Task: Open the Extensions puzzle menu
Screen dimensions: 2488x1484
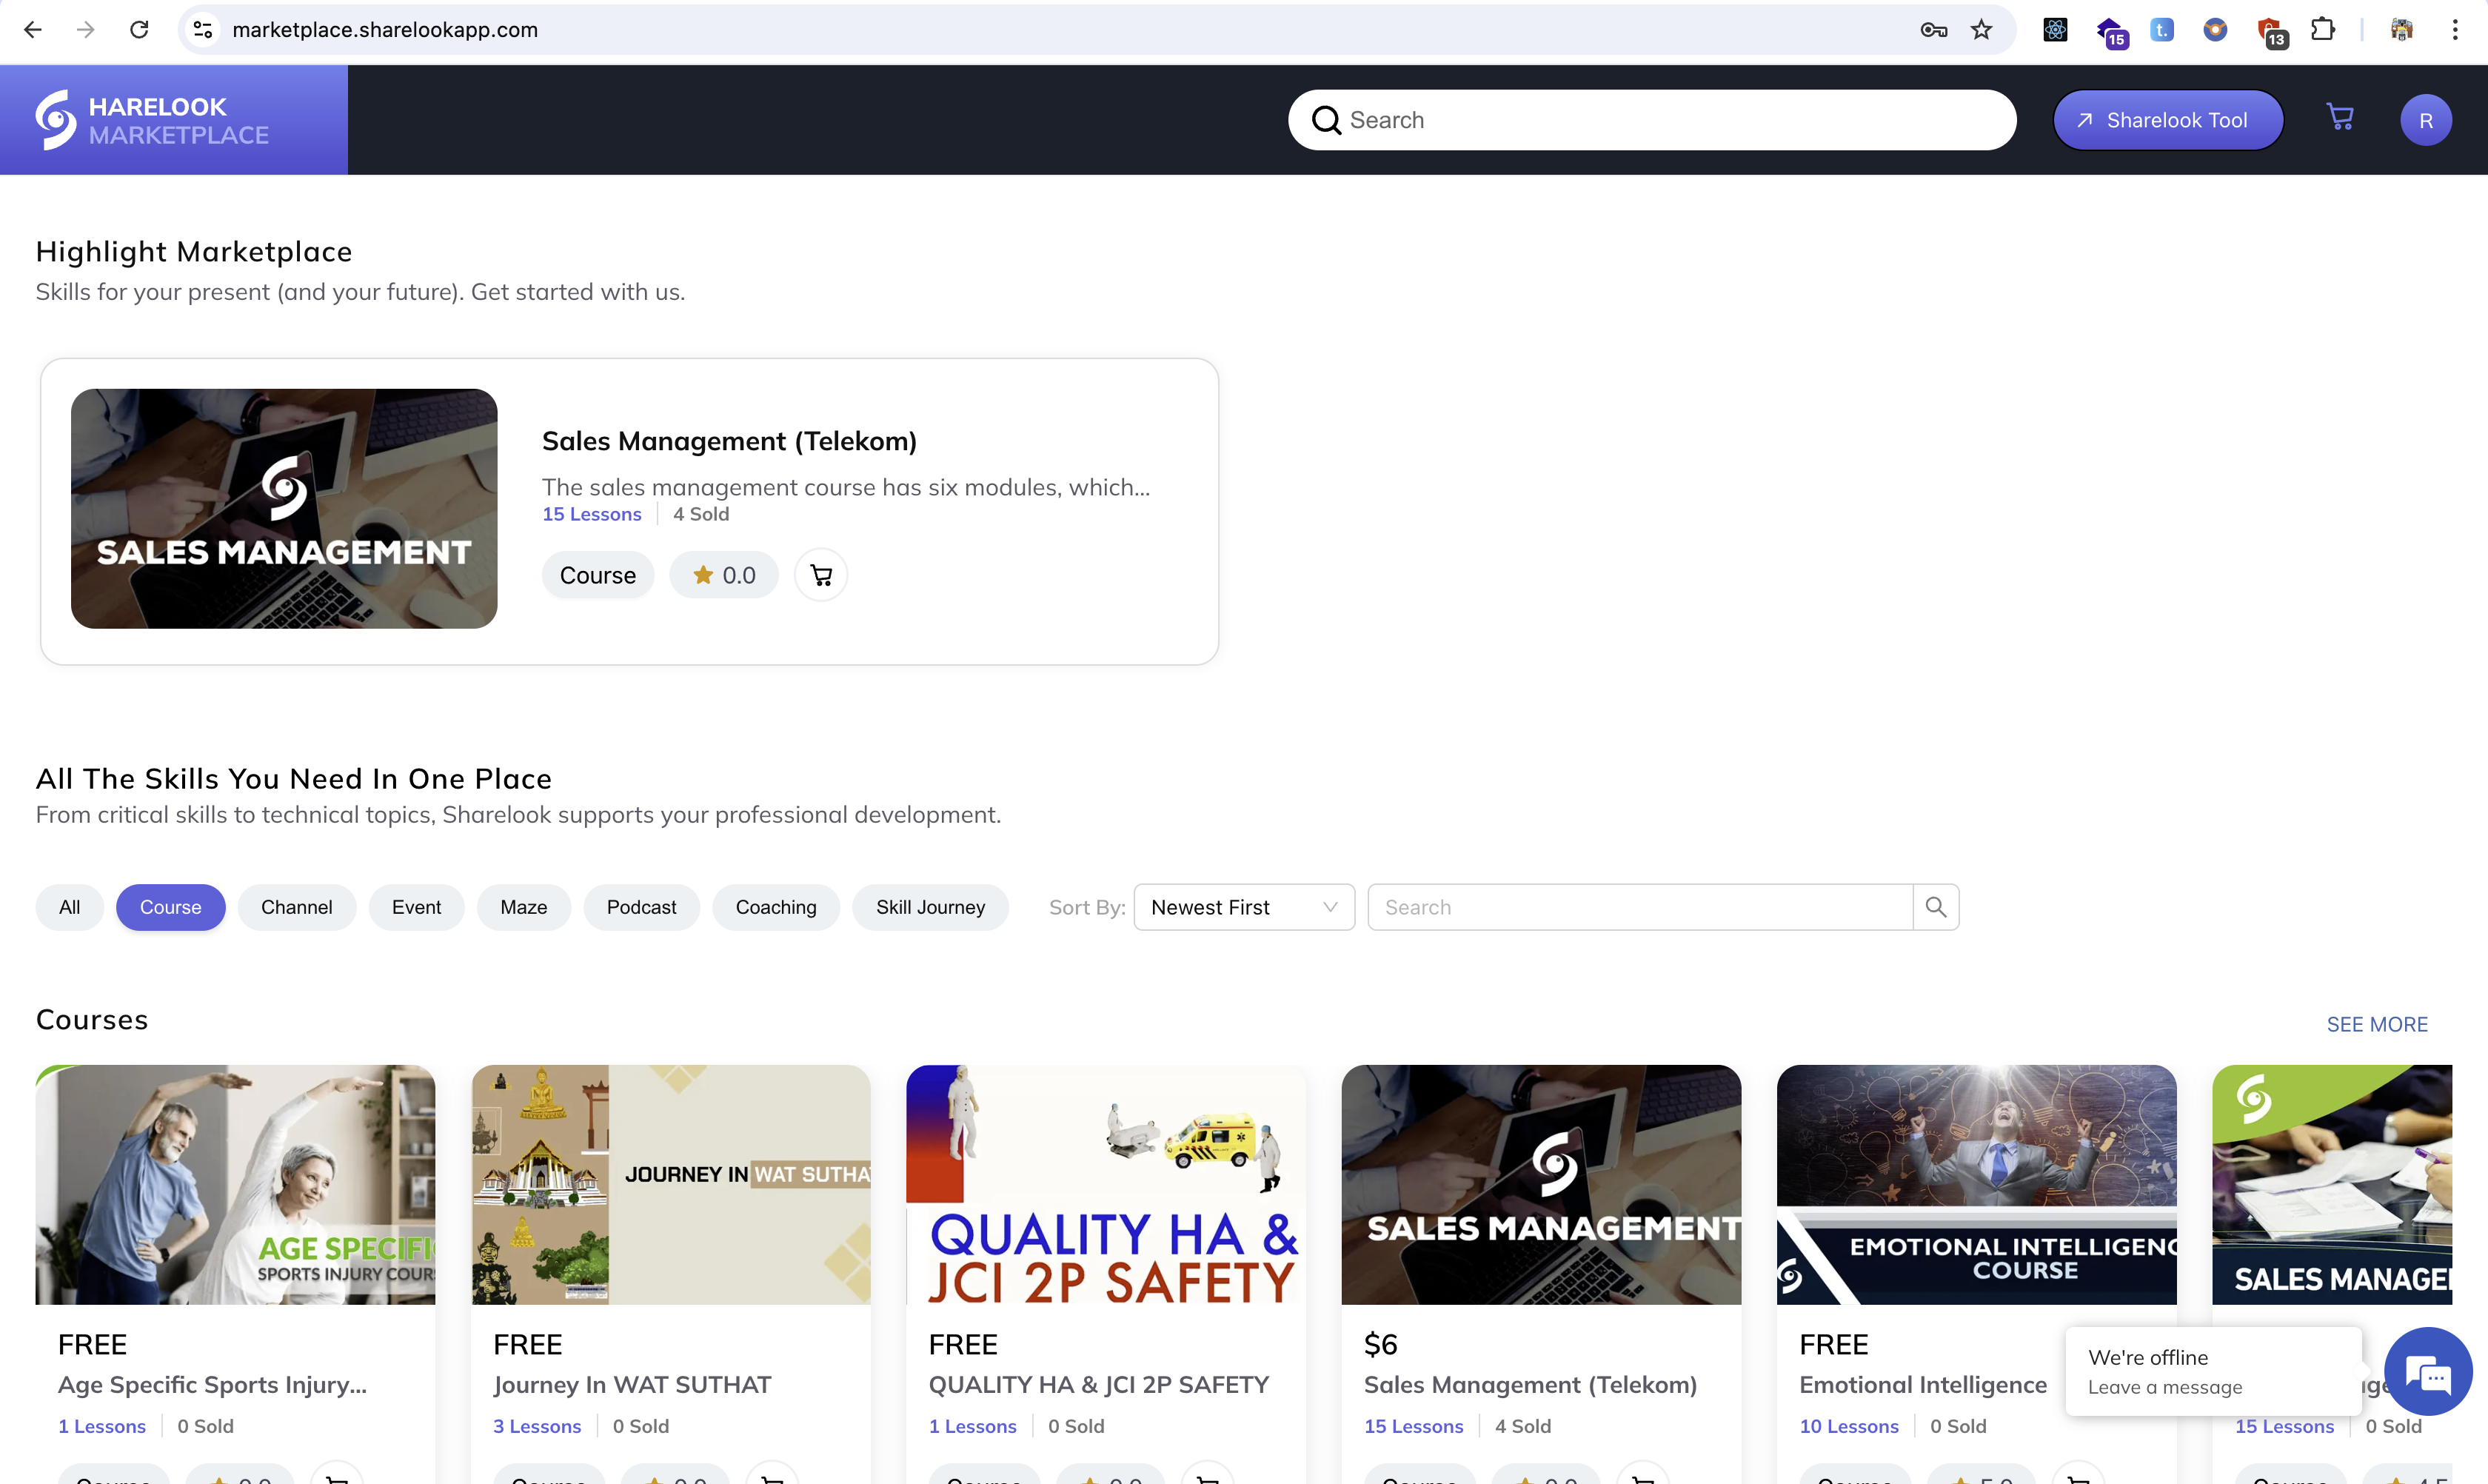Action: 2322,30
